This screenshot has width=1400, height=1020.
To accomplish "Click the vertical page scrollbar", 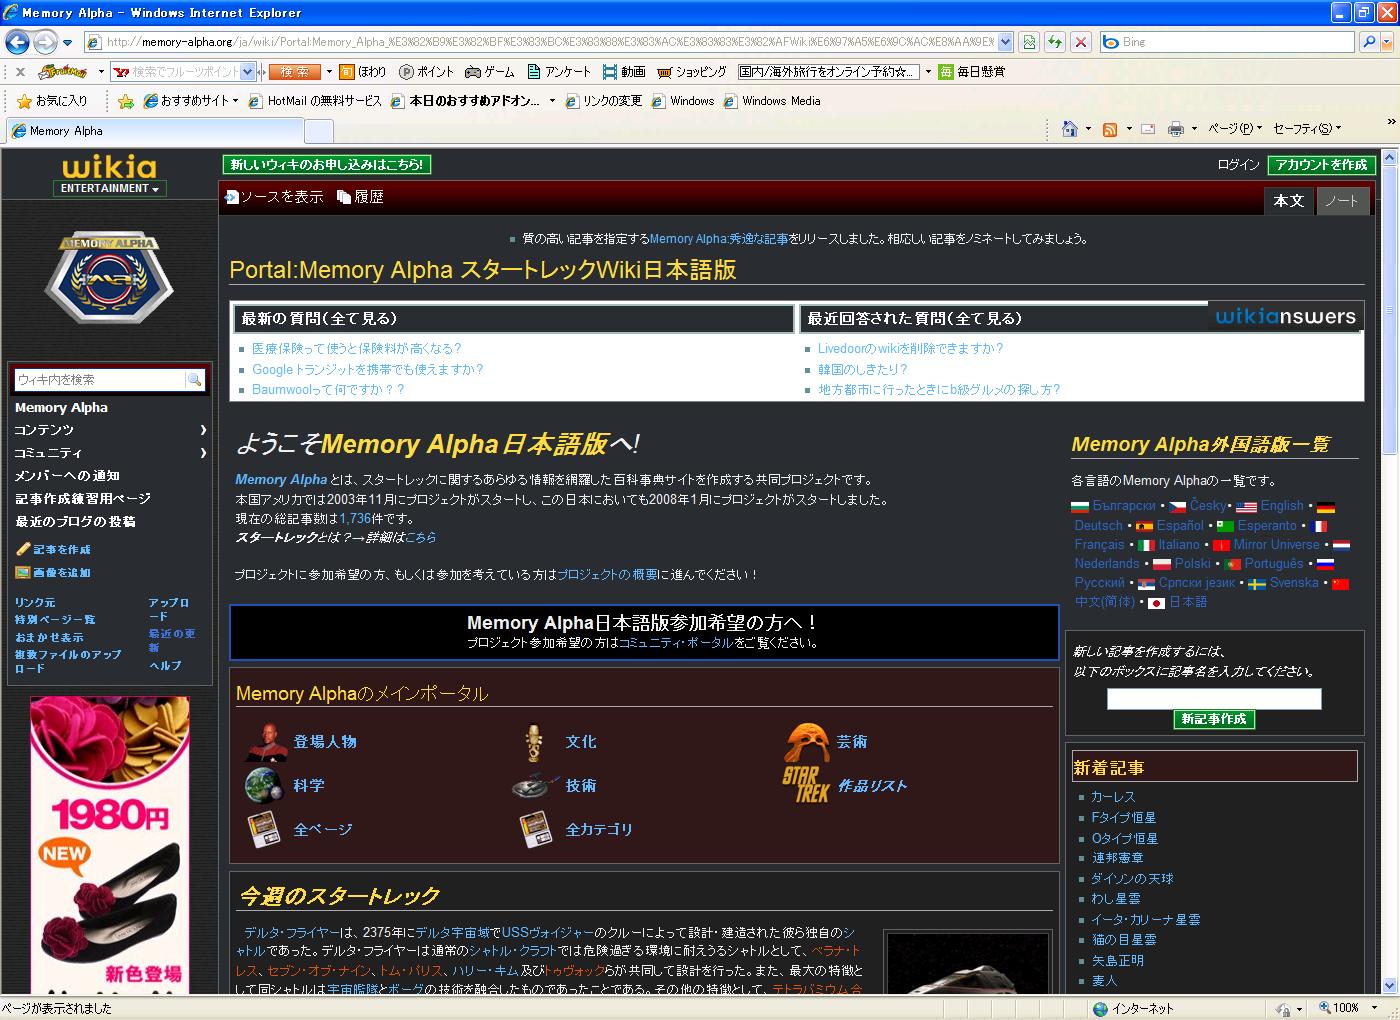I will [x=1390, y=570].
